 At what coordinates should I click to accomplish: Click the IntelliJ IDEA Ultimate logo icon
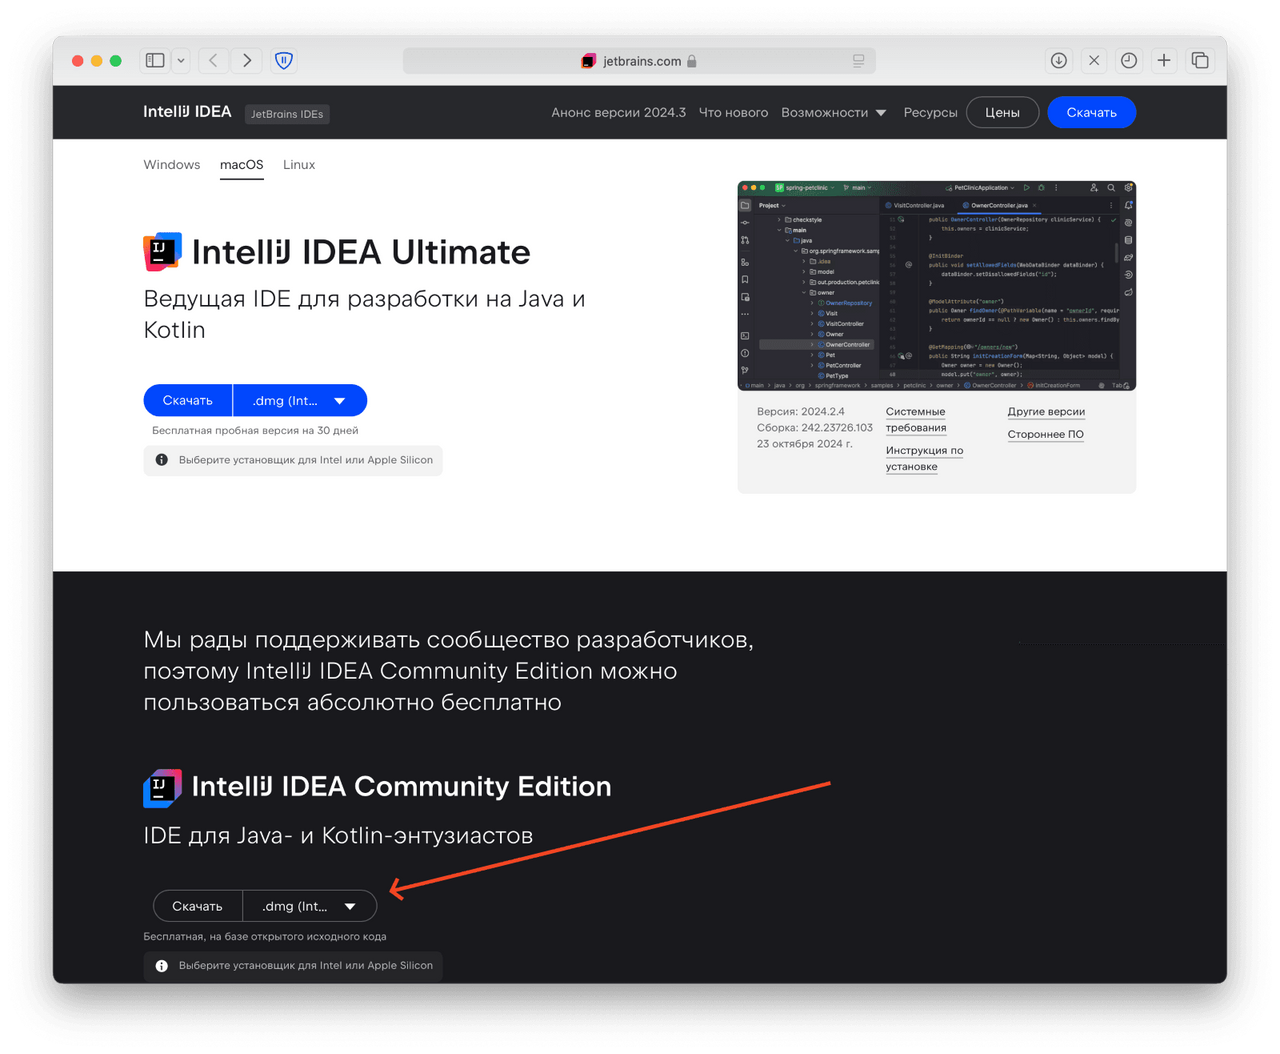coord(162,251)
